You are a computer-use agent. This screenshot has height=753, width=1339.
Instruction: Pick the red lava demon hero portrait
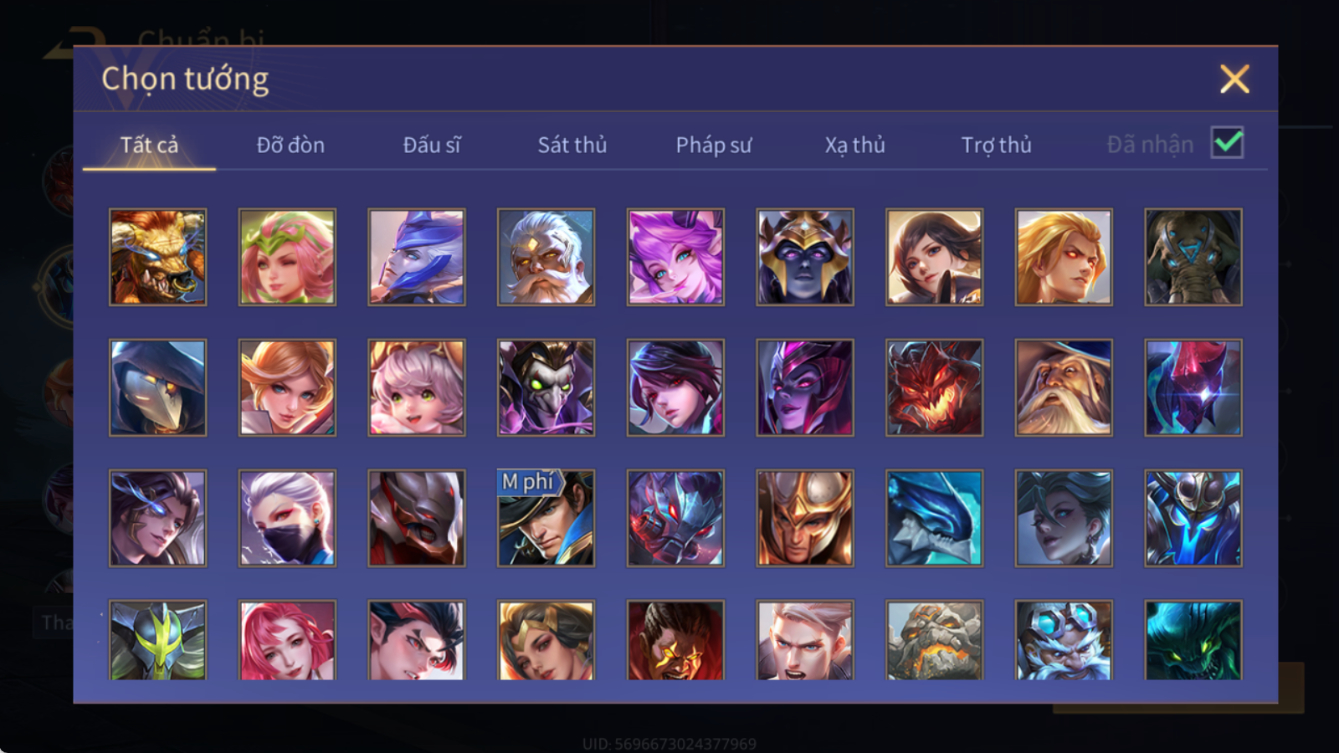tap(934, 388)
